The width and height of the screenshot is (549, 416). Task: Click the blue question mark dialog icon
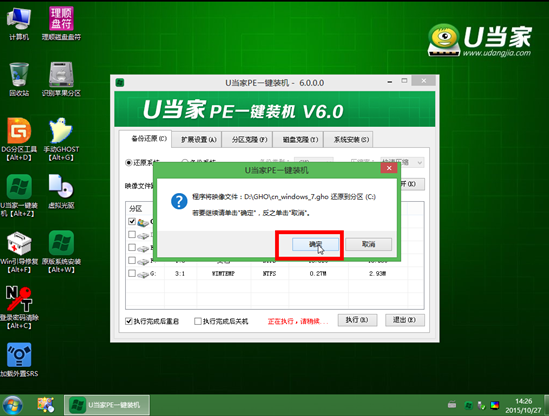(179, 201)
